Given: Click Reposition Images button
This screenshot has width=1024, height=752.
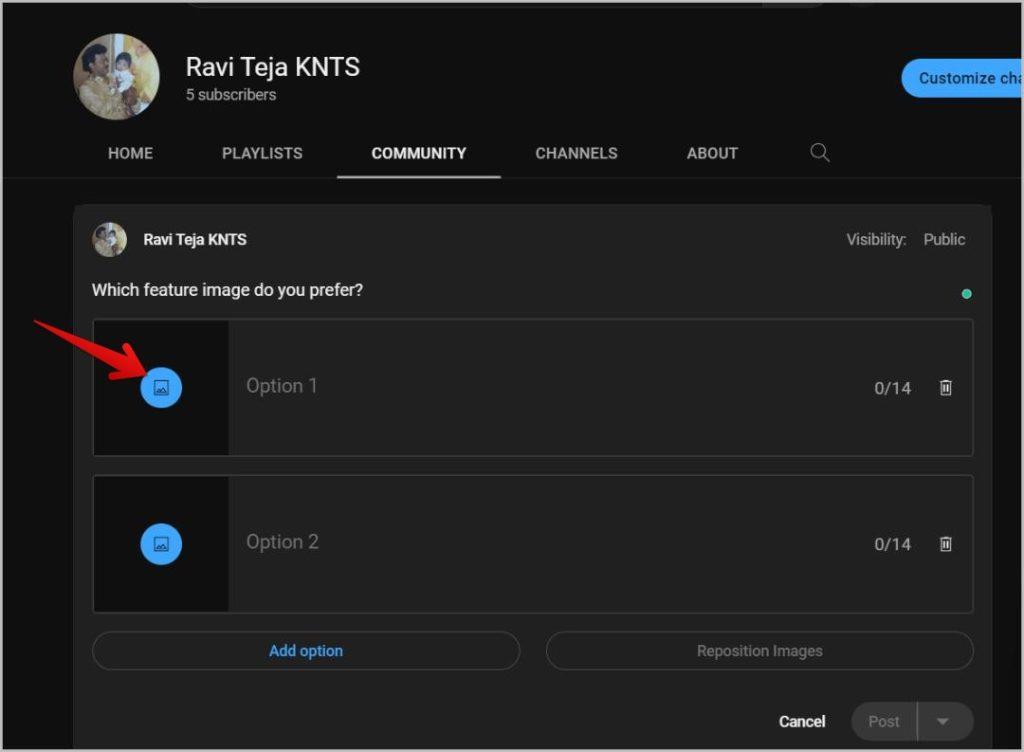Looking at the screenshot, I should coord(760,651).
